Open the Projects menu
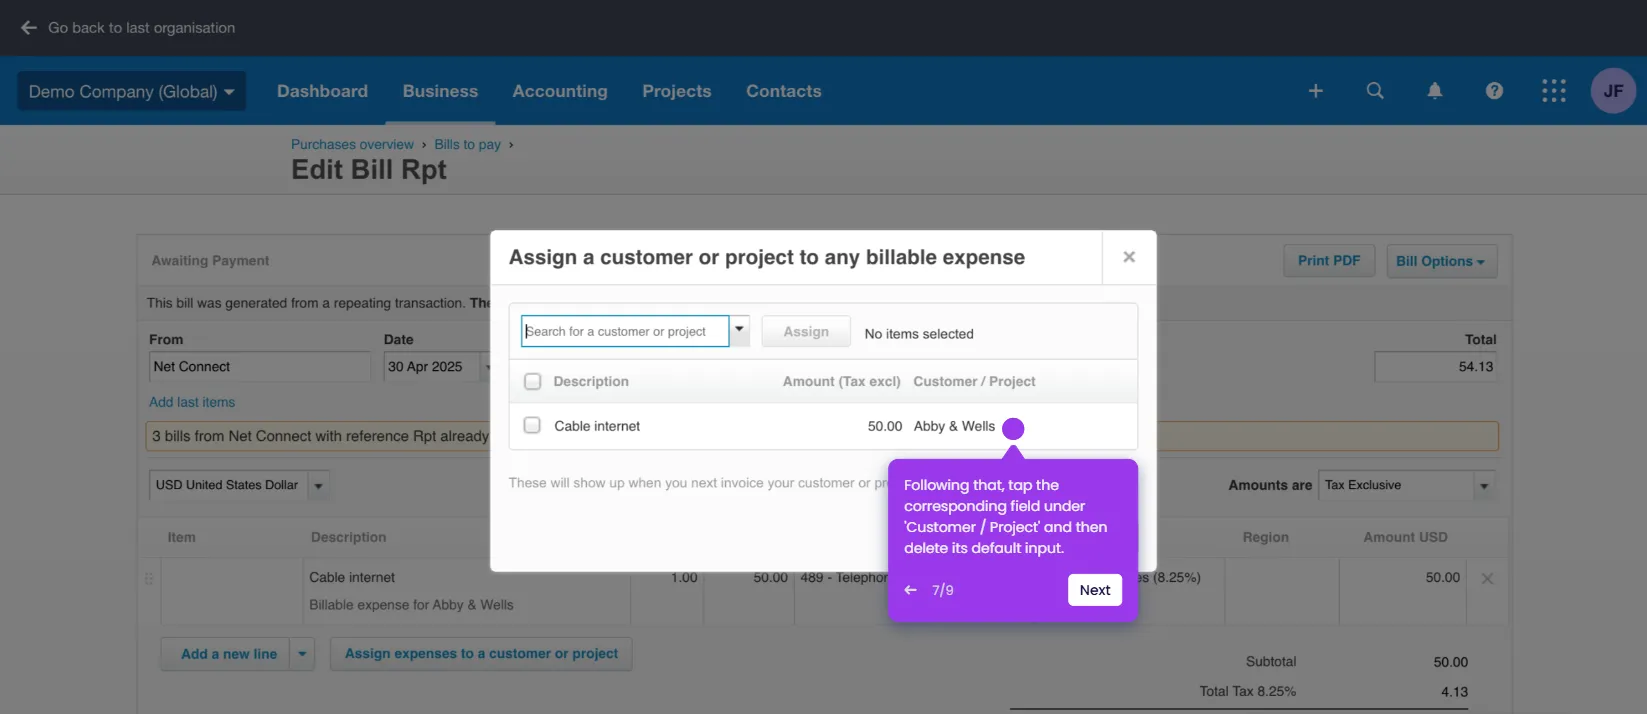The width and height of the screenshot is (1647, 714). (677, 91)
